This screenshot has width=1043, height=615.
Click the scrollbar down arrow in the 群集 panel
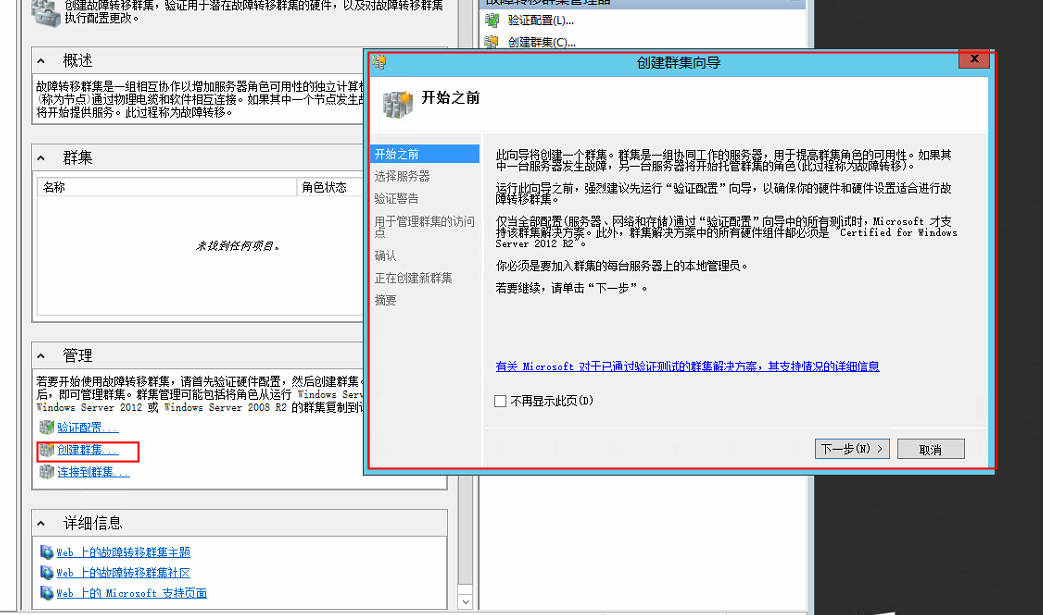coord(466,600)
